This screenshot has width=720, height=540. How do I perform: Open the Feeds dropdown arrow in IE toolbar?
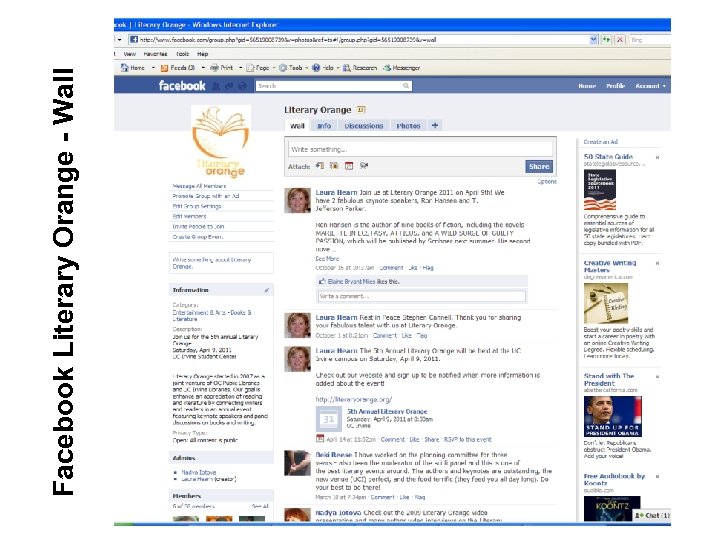(x=203, y=68)
